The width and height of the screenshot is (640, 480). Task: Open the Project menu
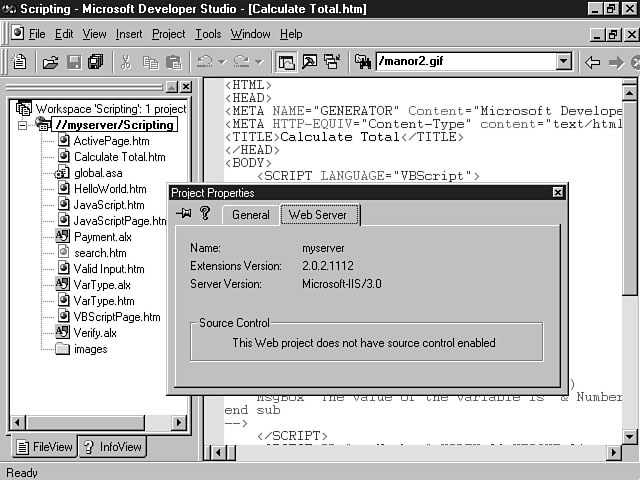point(168,34)
